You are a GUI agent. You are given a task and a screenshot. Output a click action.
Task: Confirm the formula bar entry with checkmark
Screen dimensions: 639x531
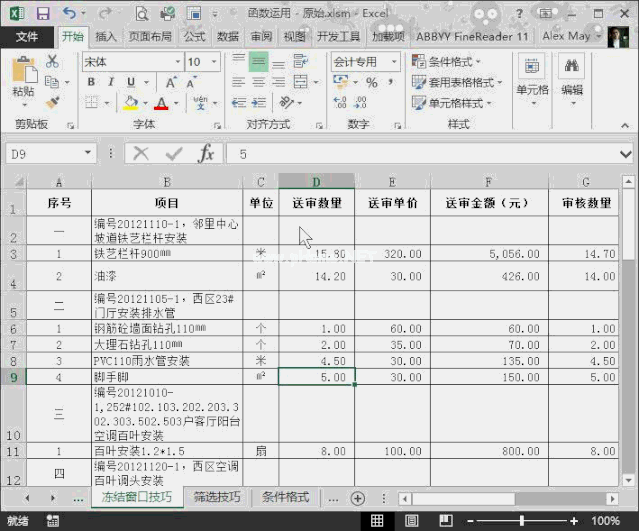(174, 154)
